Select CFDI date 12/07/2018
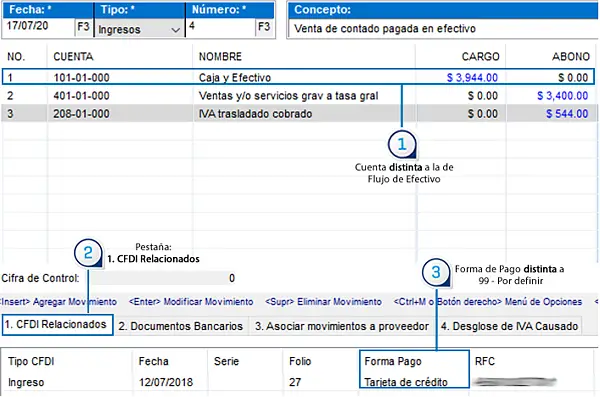600x397 pixels. pos(166,382)
